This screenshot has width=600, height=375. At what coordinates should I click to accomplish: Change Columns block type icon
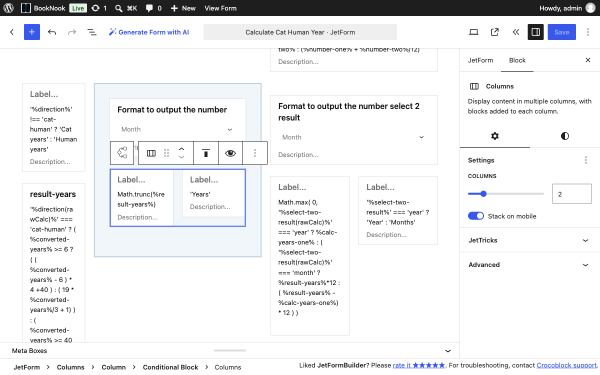click(x=151, y=153)
